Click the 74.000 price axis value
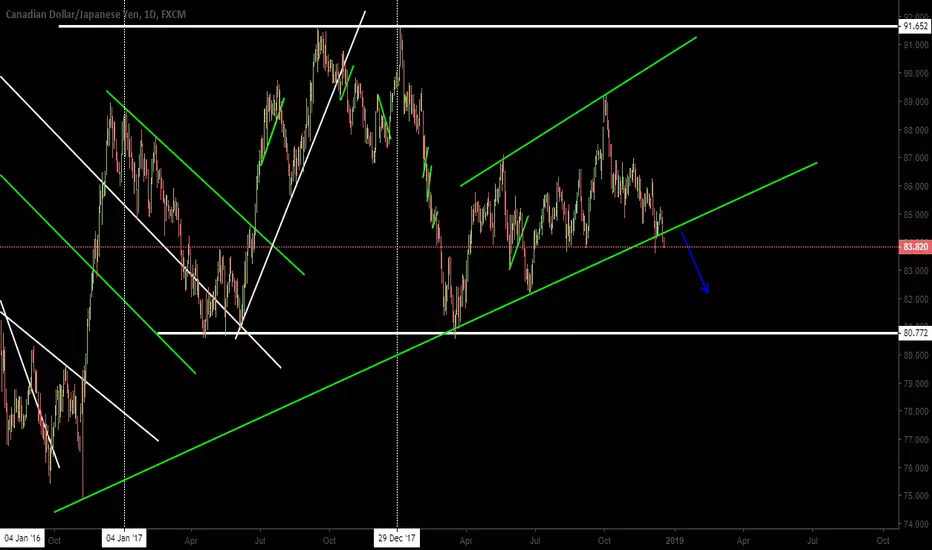932x550 pixels. pos(916,524)
